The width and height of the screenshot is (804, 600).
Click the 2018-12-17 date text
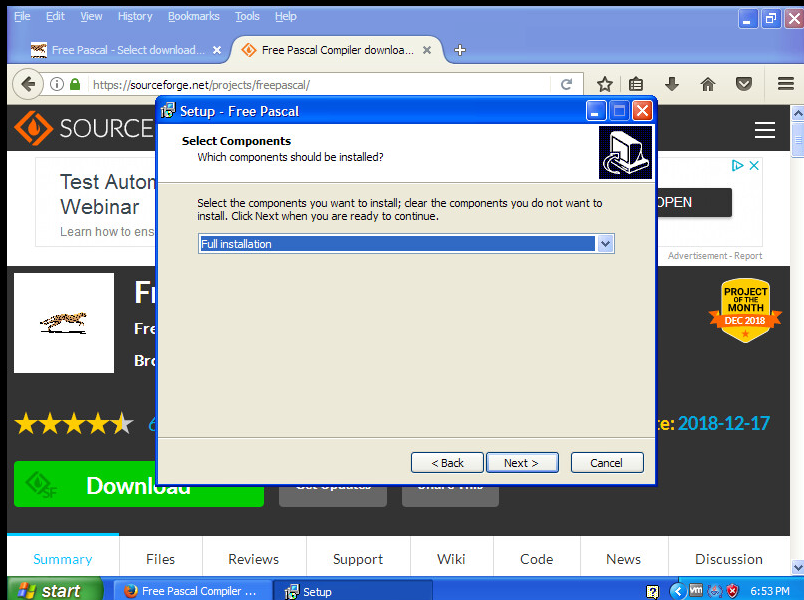pyautogui.click(x=723, y=423)
